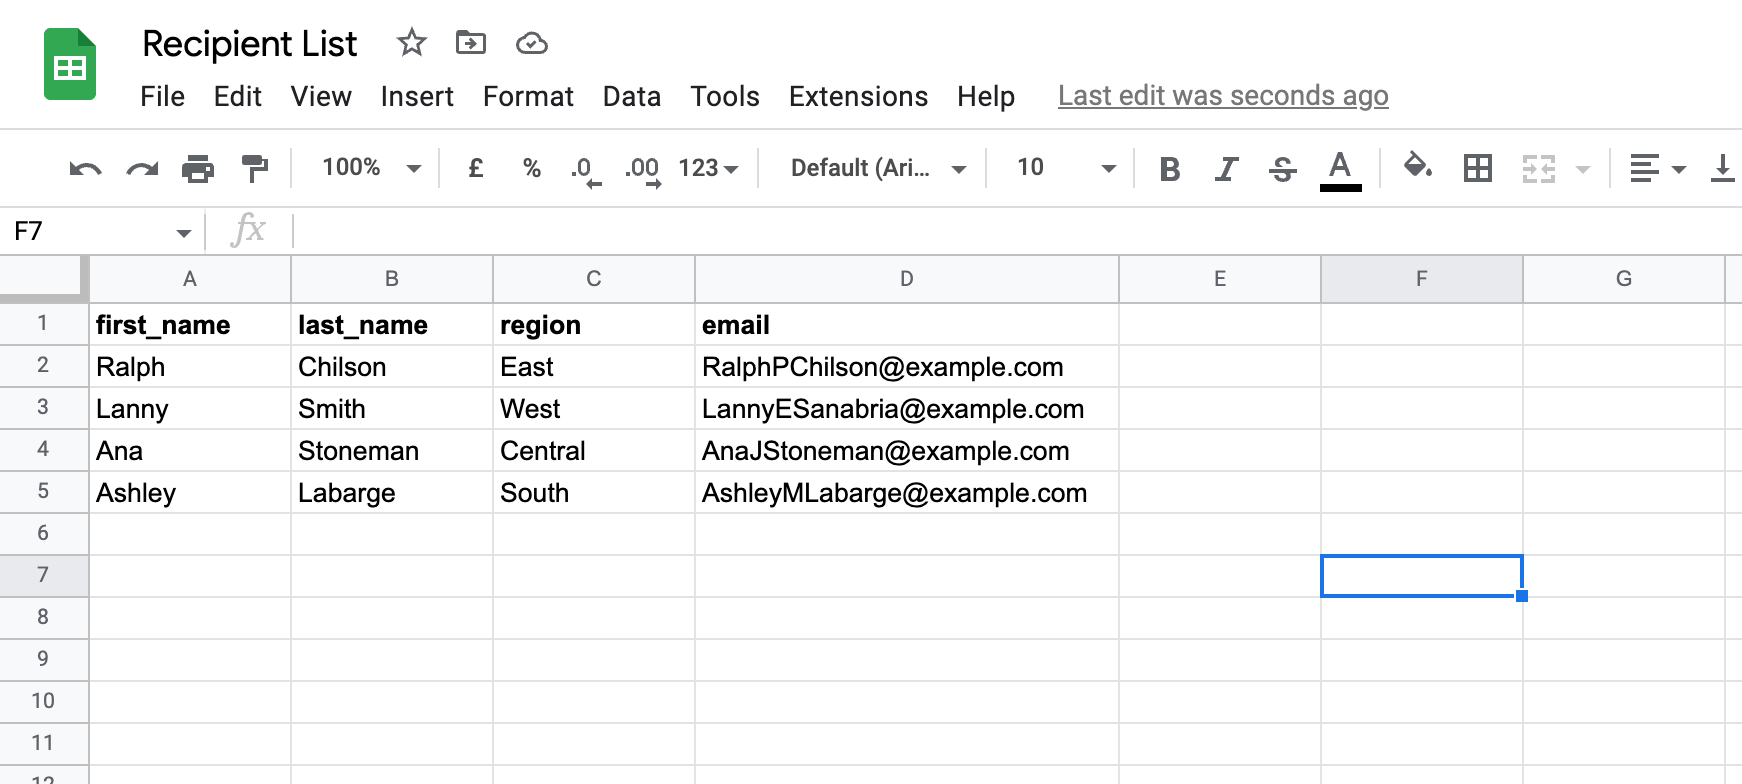
Task: Format as currency with £ button
Action: [476, 168]
